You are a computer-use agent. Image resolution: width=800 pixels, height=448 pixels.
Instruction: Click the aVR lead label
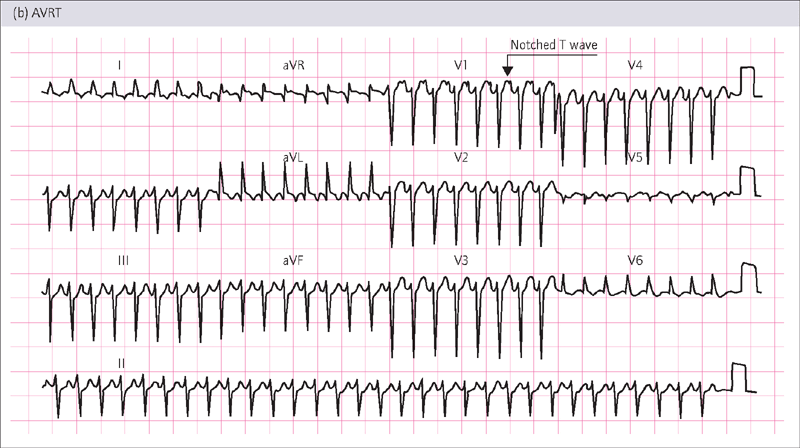293,65
